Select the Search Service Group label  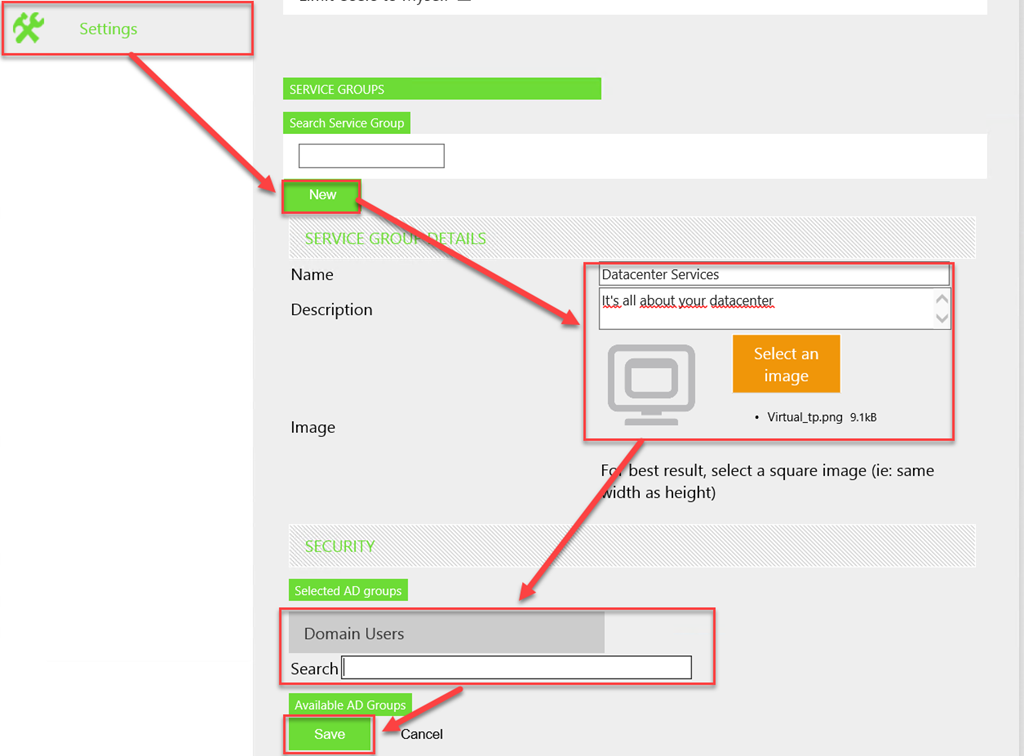coord(346,123)
